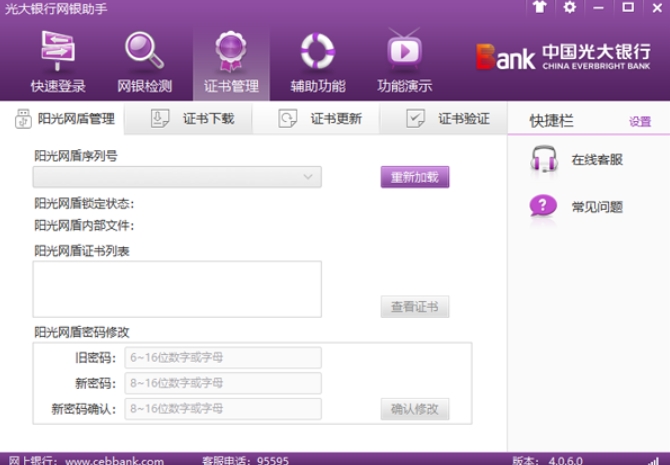Open the 常见问题 shortcut label
Image resolution: width=670 pixels, height=465 pixels.
(597, 207)
